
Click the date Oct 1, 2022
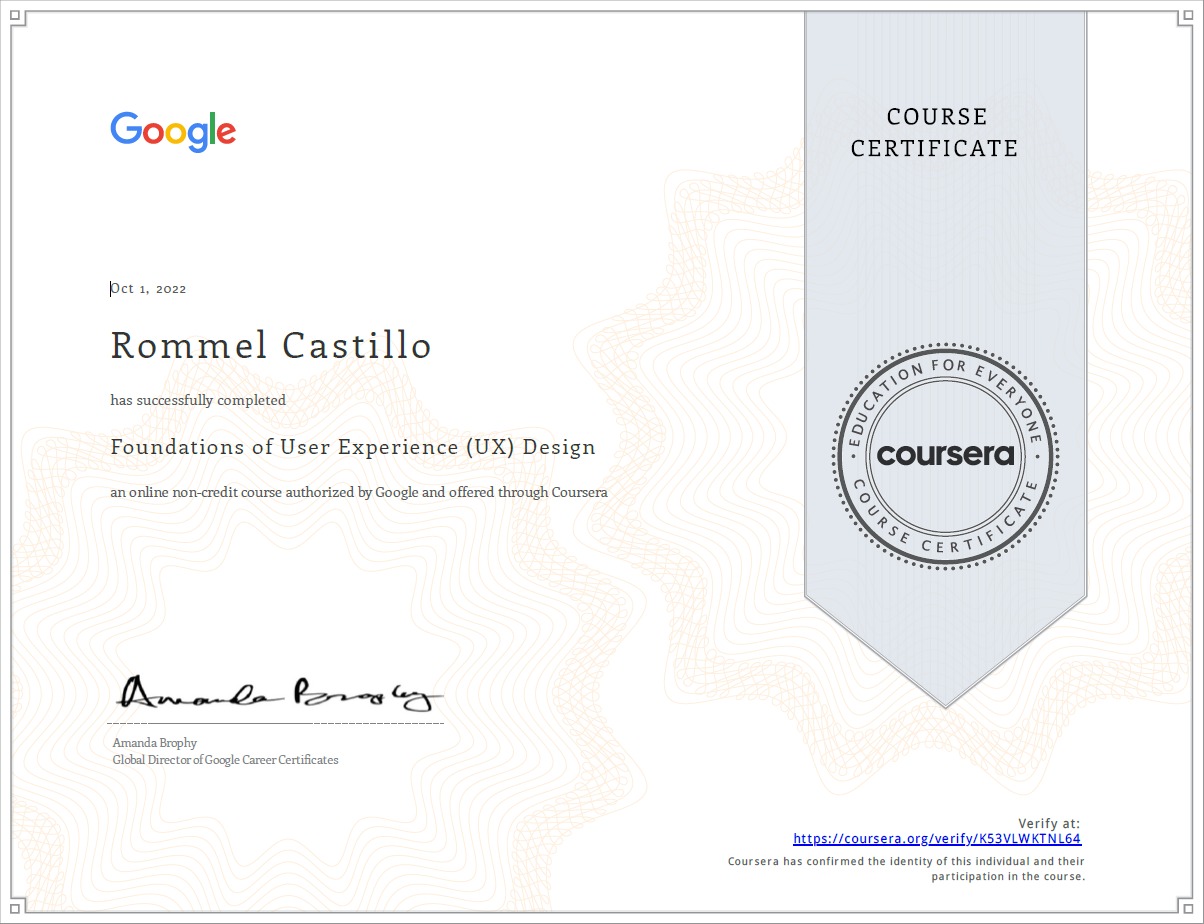[x=149, y=289]
